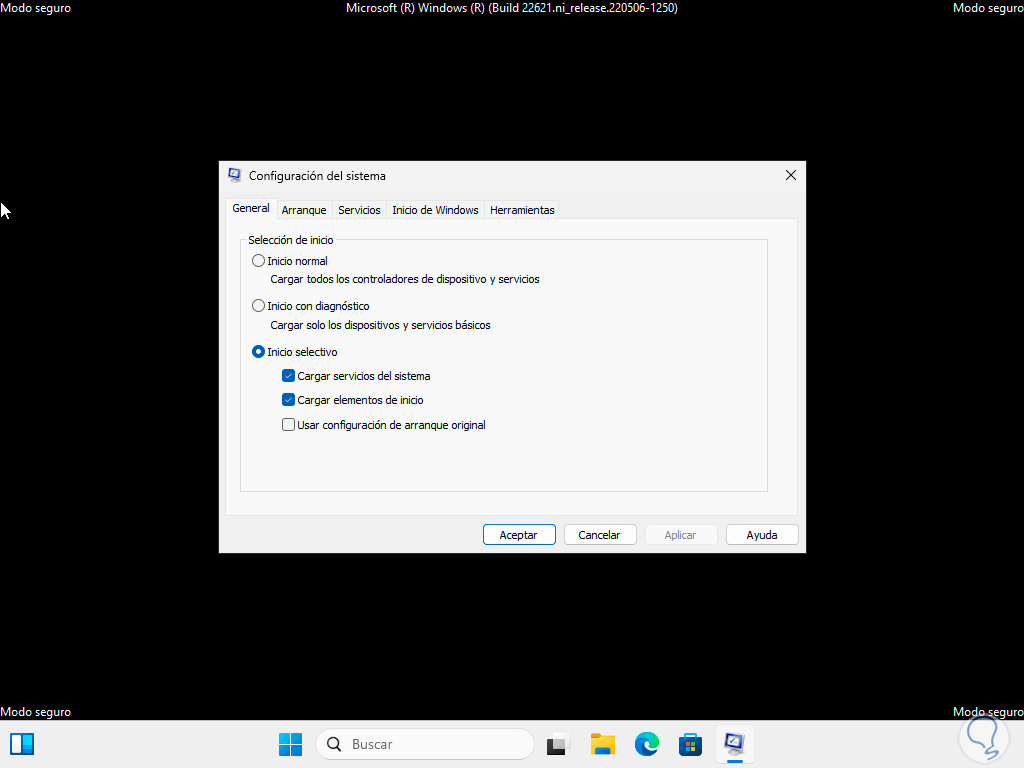Uncheck Cargar servicios del sistema
Screen dimensions: 1024x768
(x=288, y=375)
